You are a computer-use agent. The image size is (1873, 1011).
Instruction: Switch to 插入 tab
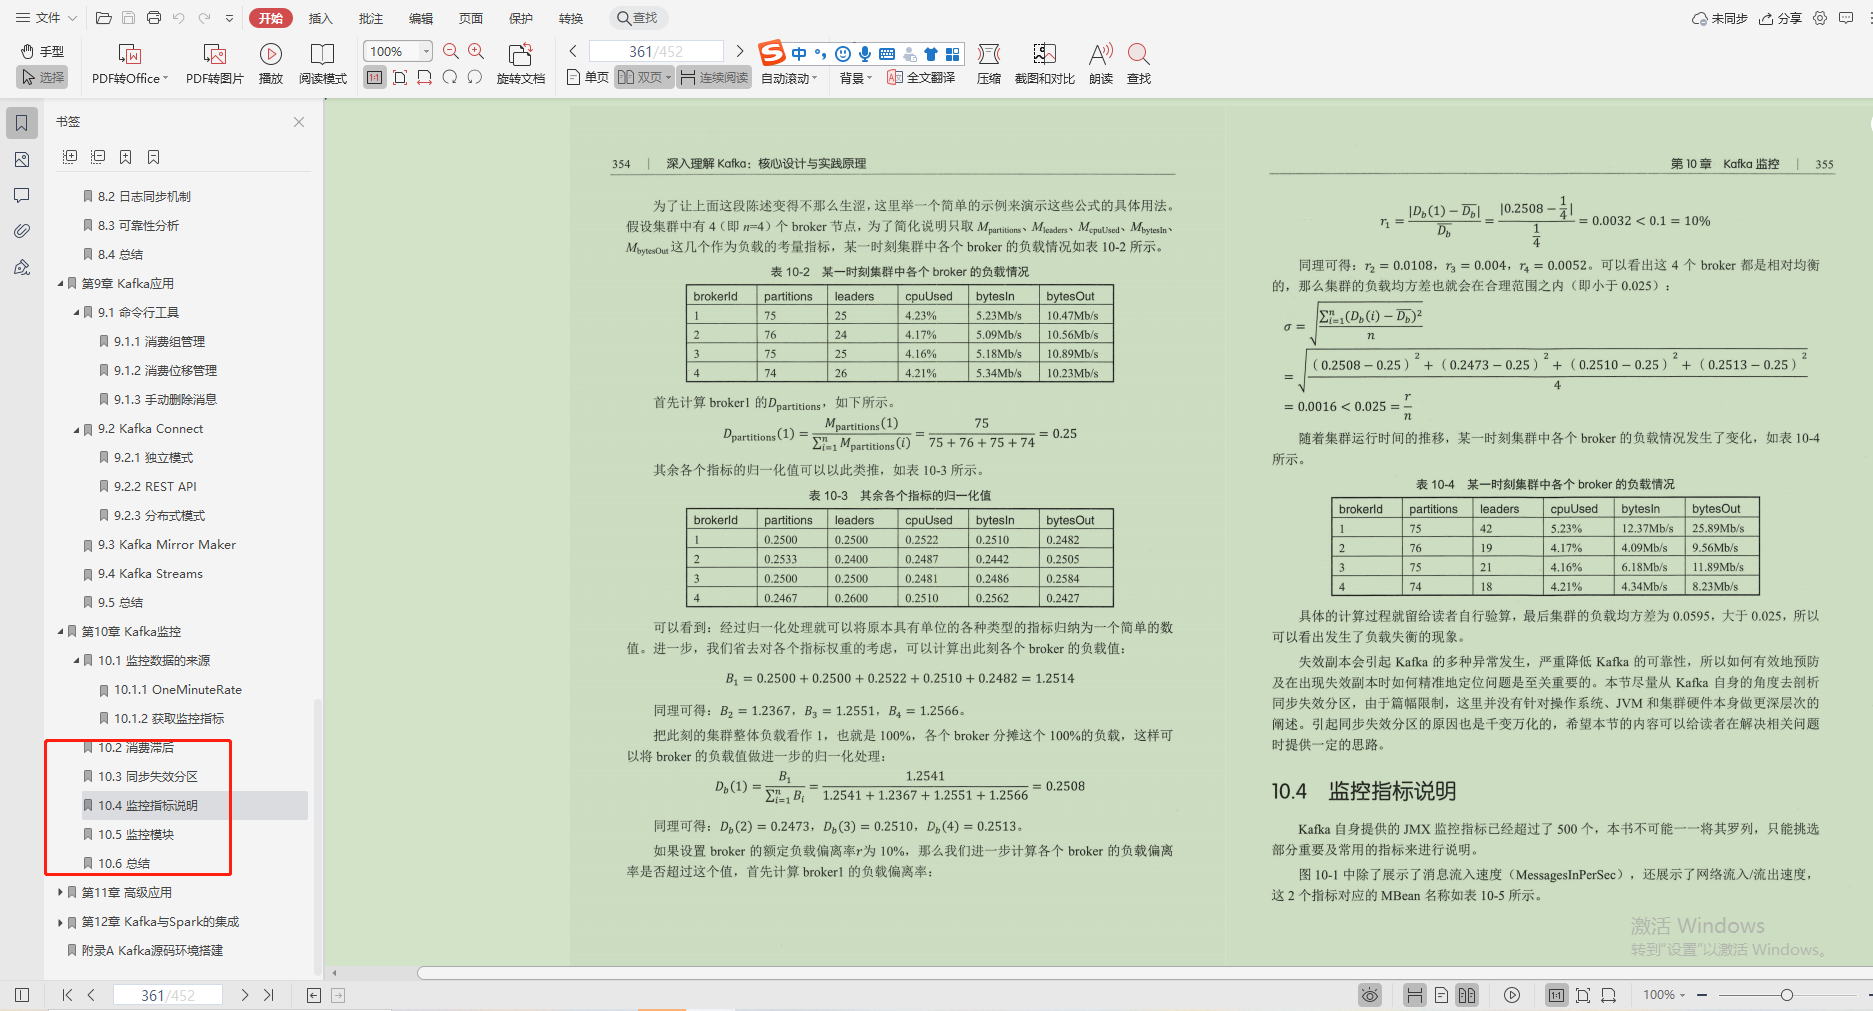click(320, 18)
